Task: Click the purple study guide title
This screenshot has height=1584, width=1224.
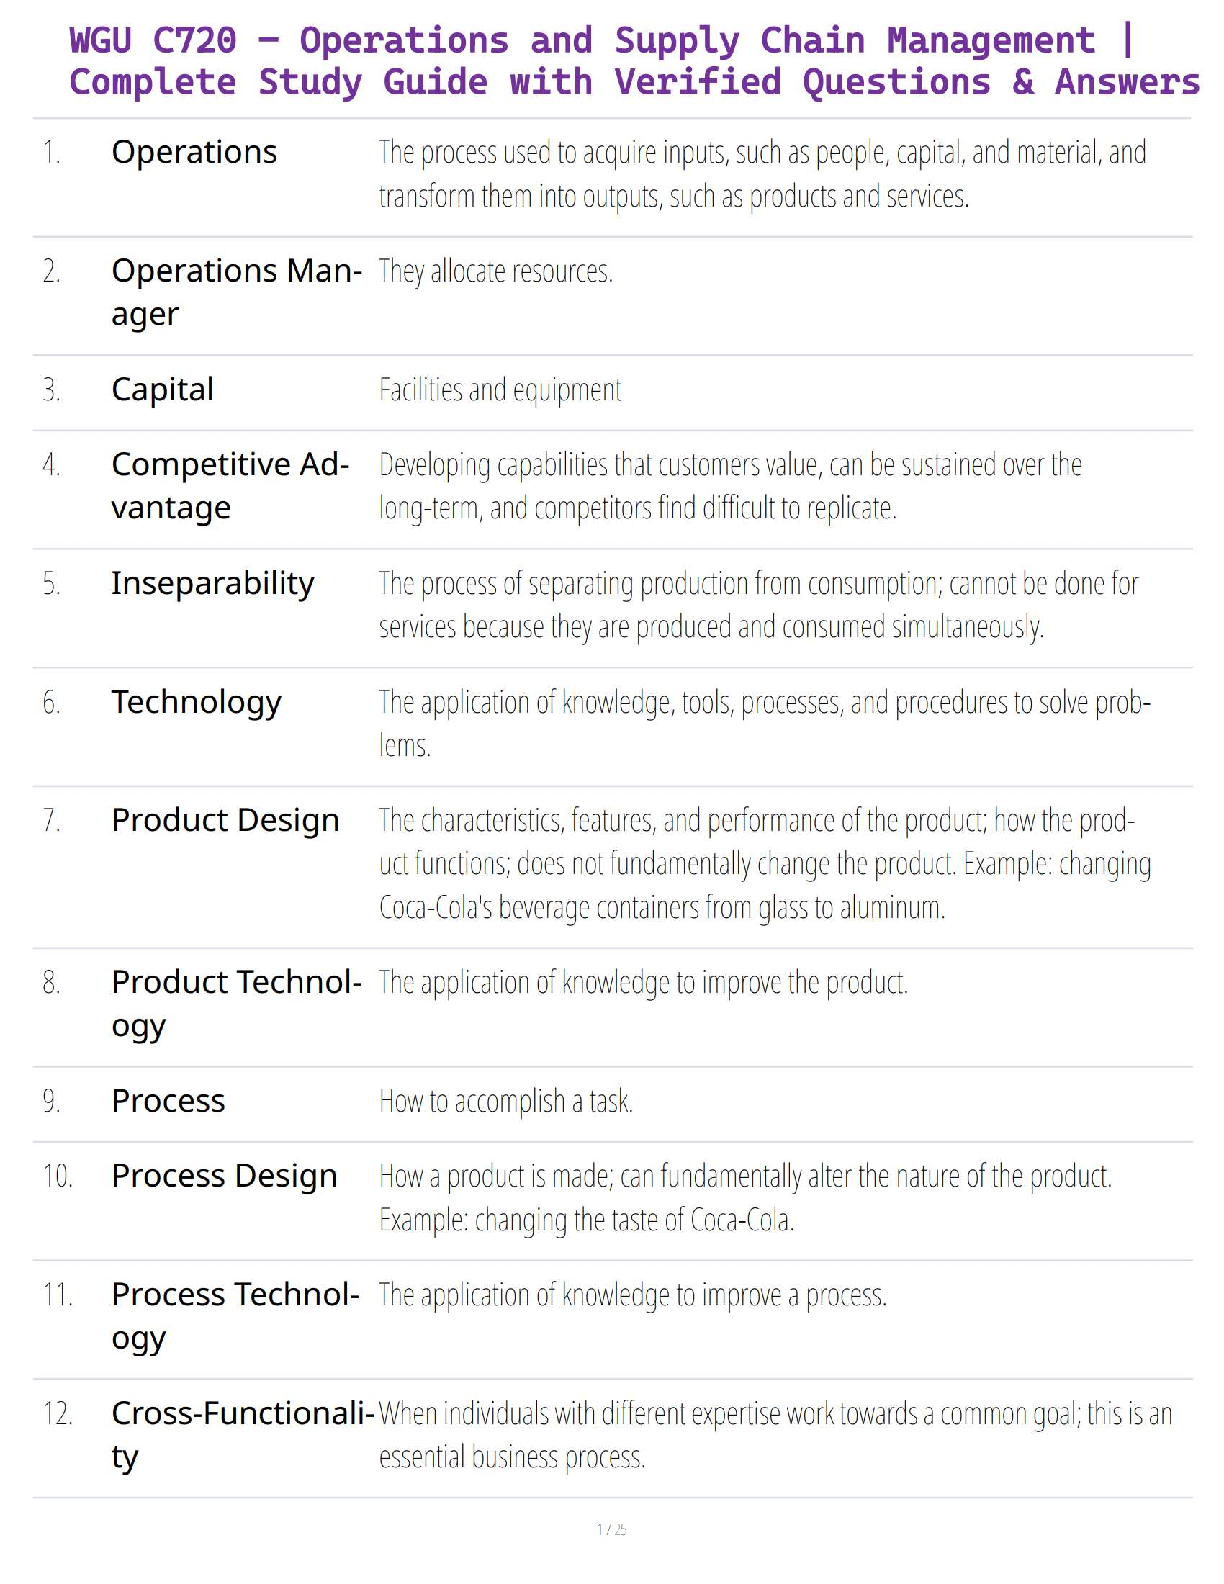Action: [633, 61]
